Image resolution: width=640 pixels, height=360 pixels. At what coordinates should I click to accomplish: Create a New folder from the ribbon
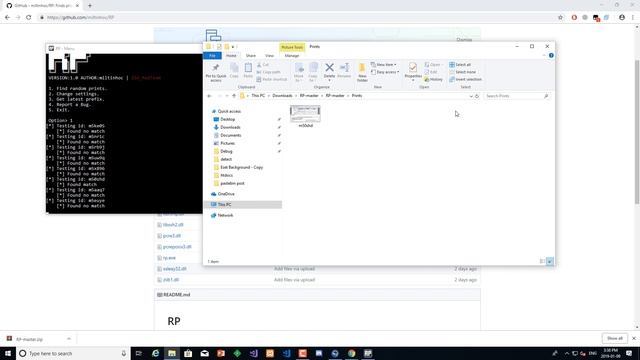[x=362, y=72]
